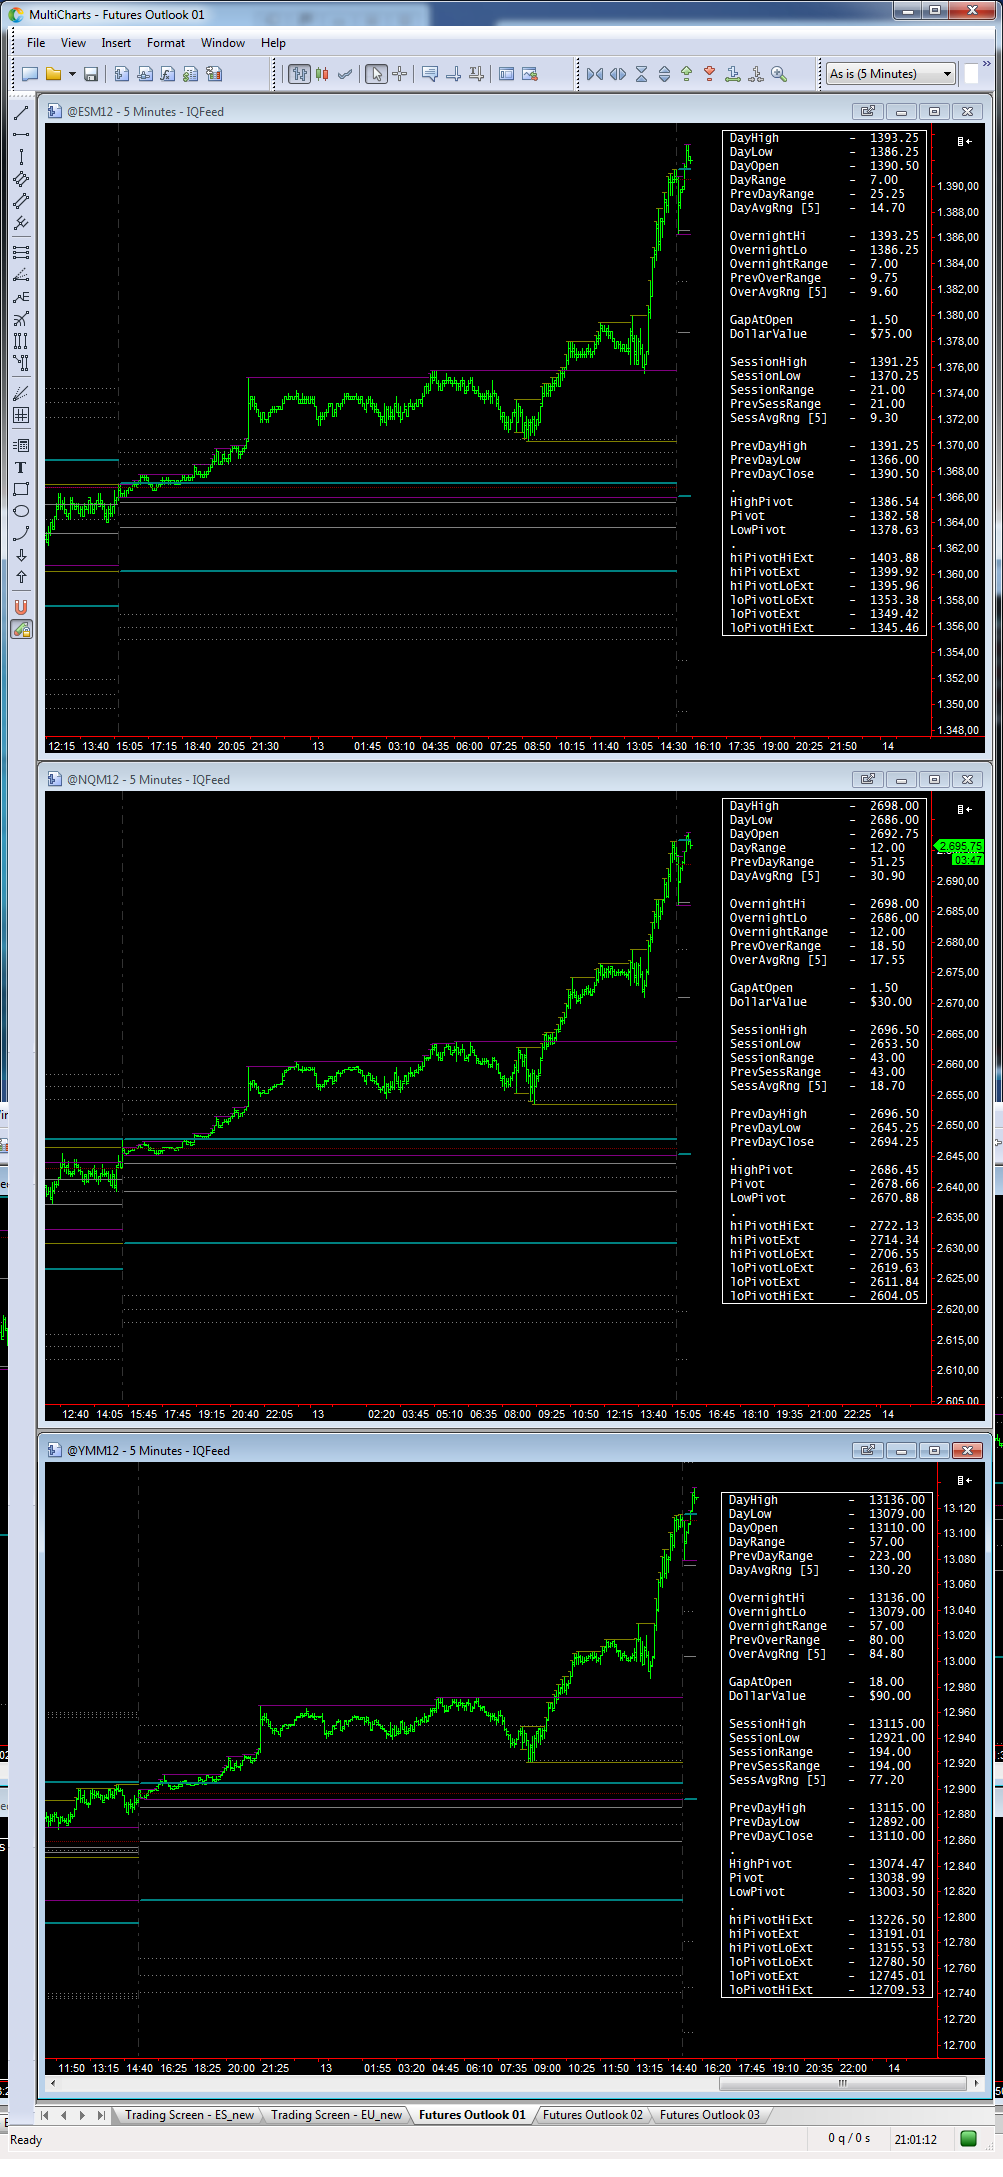Click the last-tab navigation arrow
The height and width of the screenshot is (2177, 1003).
click(101, 2115)
